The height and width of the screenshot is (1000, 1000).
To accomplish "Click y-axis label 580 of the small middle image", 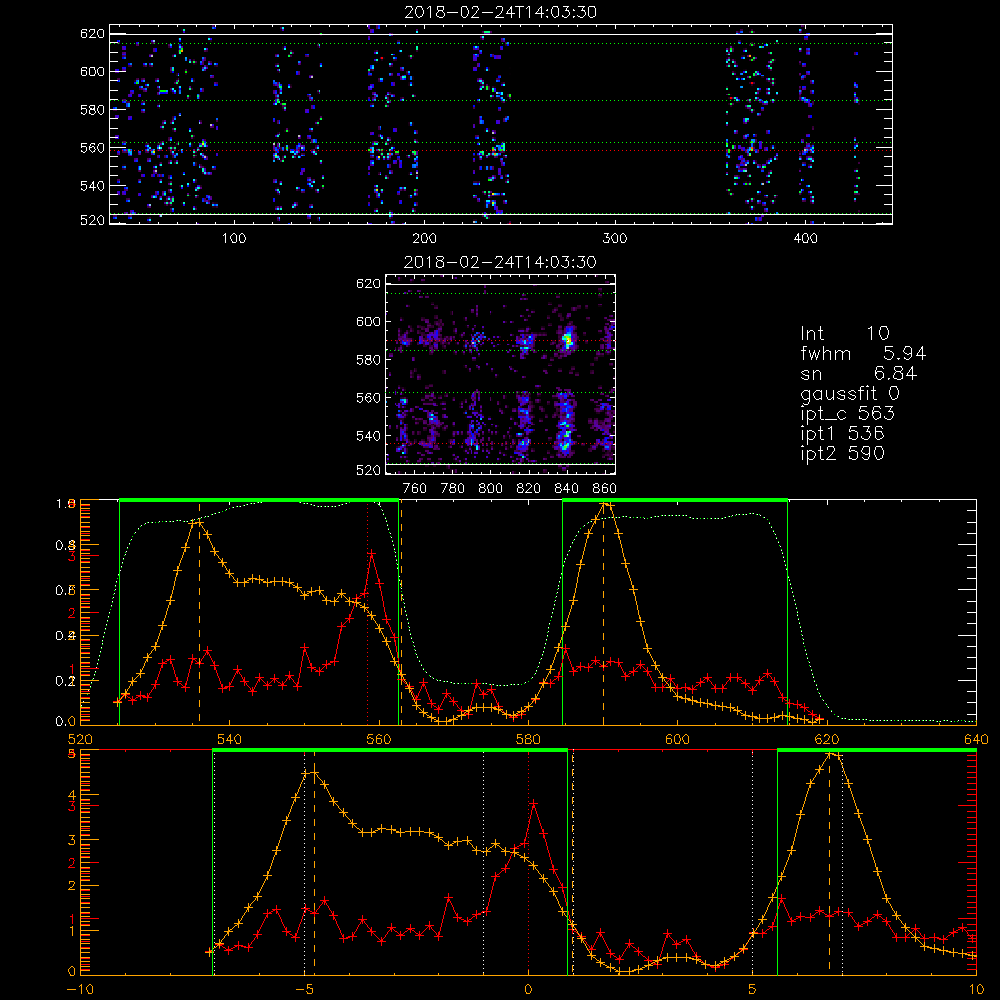I will click(x=368, y=360).
